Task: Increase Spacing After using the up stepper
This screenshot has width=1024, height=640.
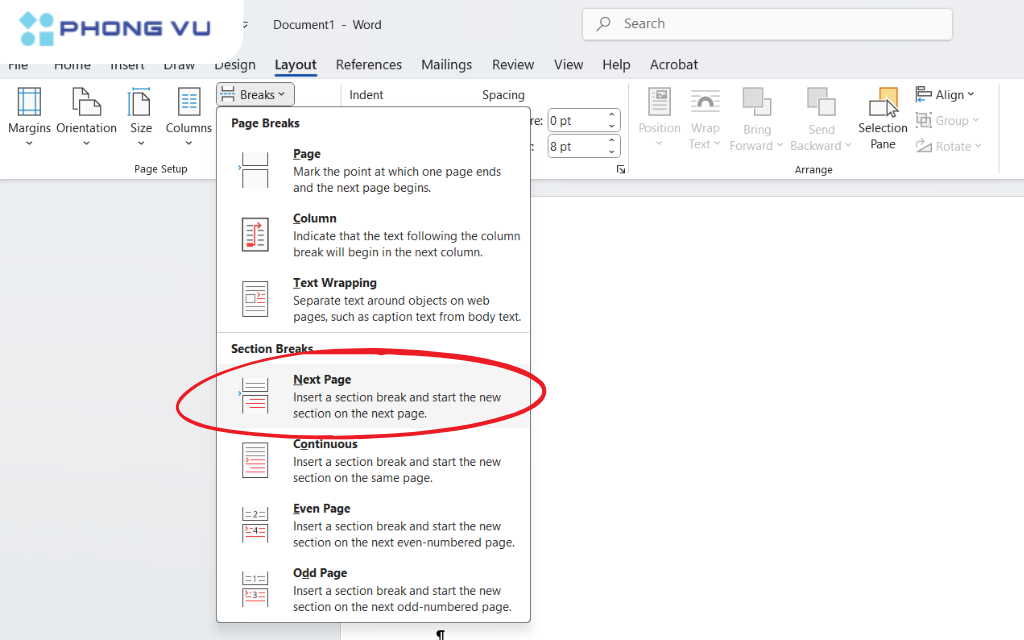Action: click(x=610, y=141)
